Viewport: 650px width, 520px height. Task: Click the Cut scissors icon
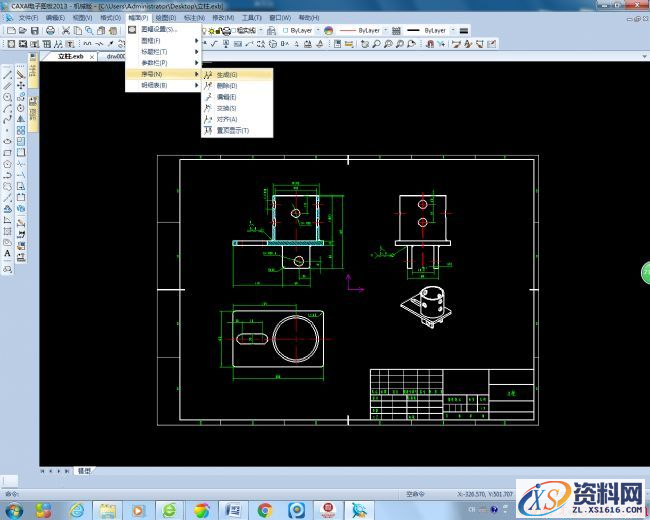point(65,31)
